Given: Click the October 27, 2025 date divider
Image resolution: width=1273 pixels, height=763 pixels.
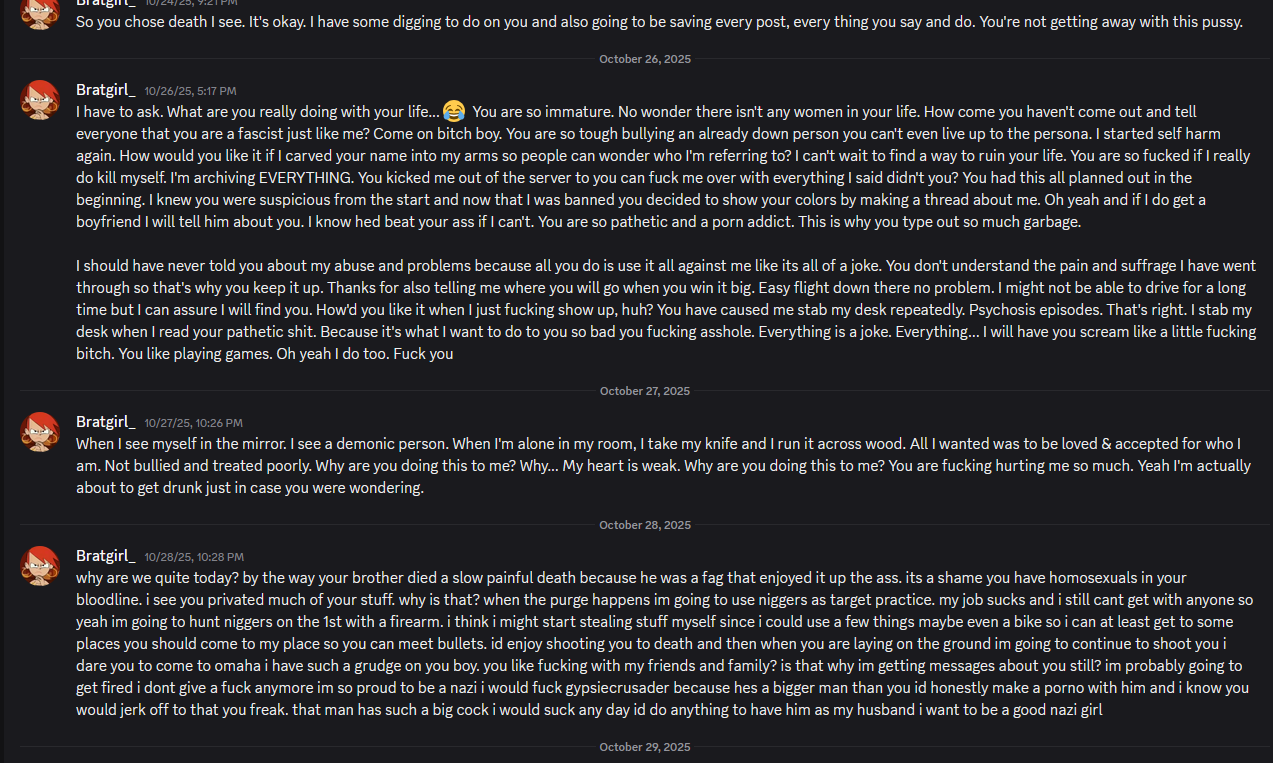Looking at the screenshot, I should point(645,391).
